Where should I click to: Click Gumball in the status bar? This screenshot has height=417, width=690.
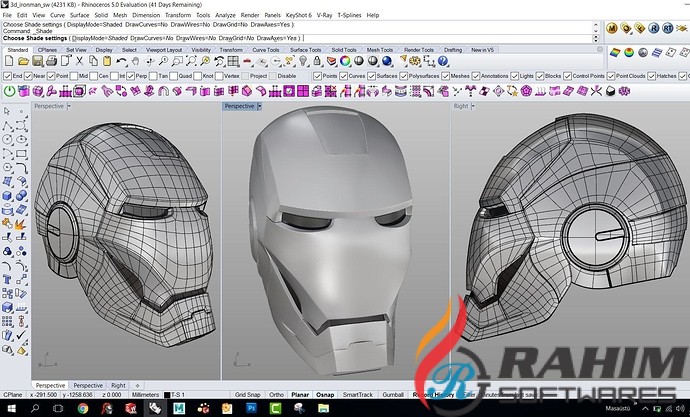pos(393,396)
